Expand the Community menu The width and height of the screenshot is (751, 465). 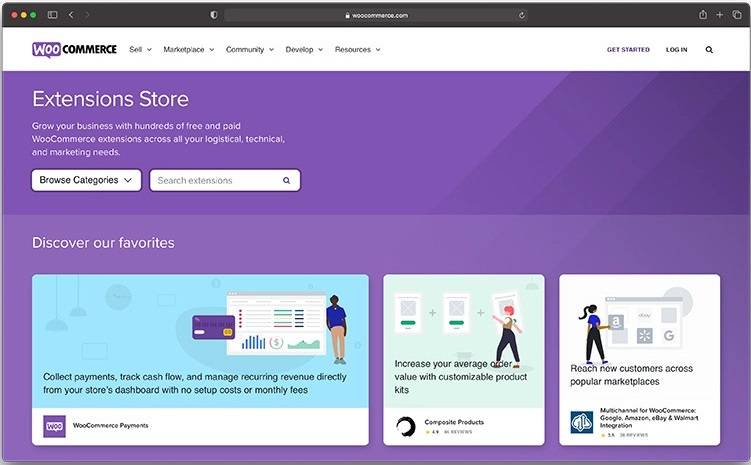250,49
